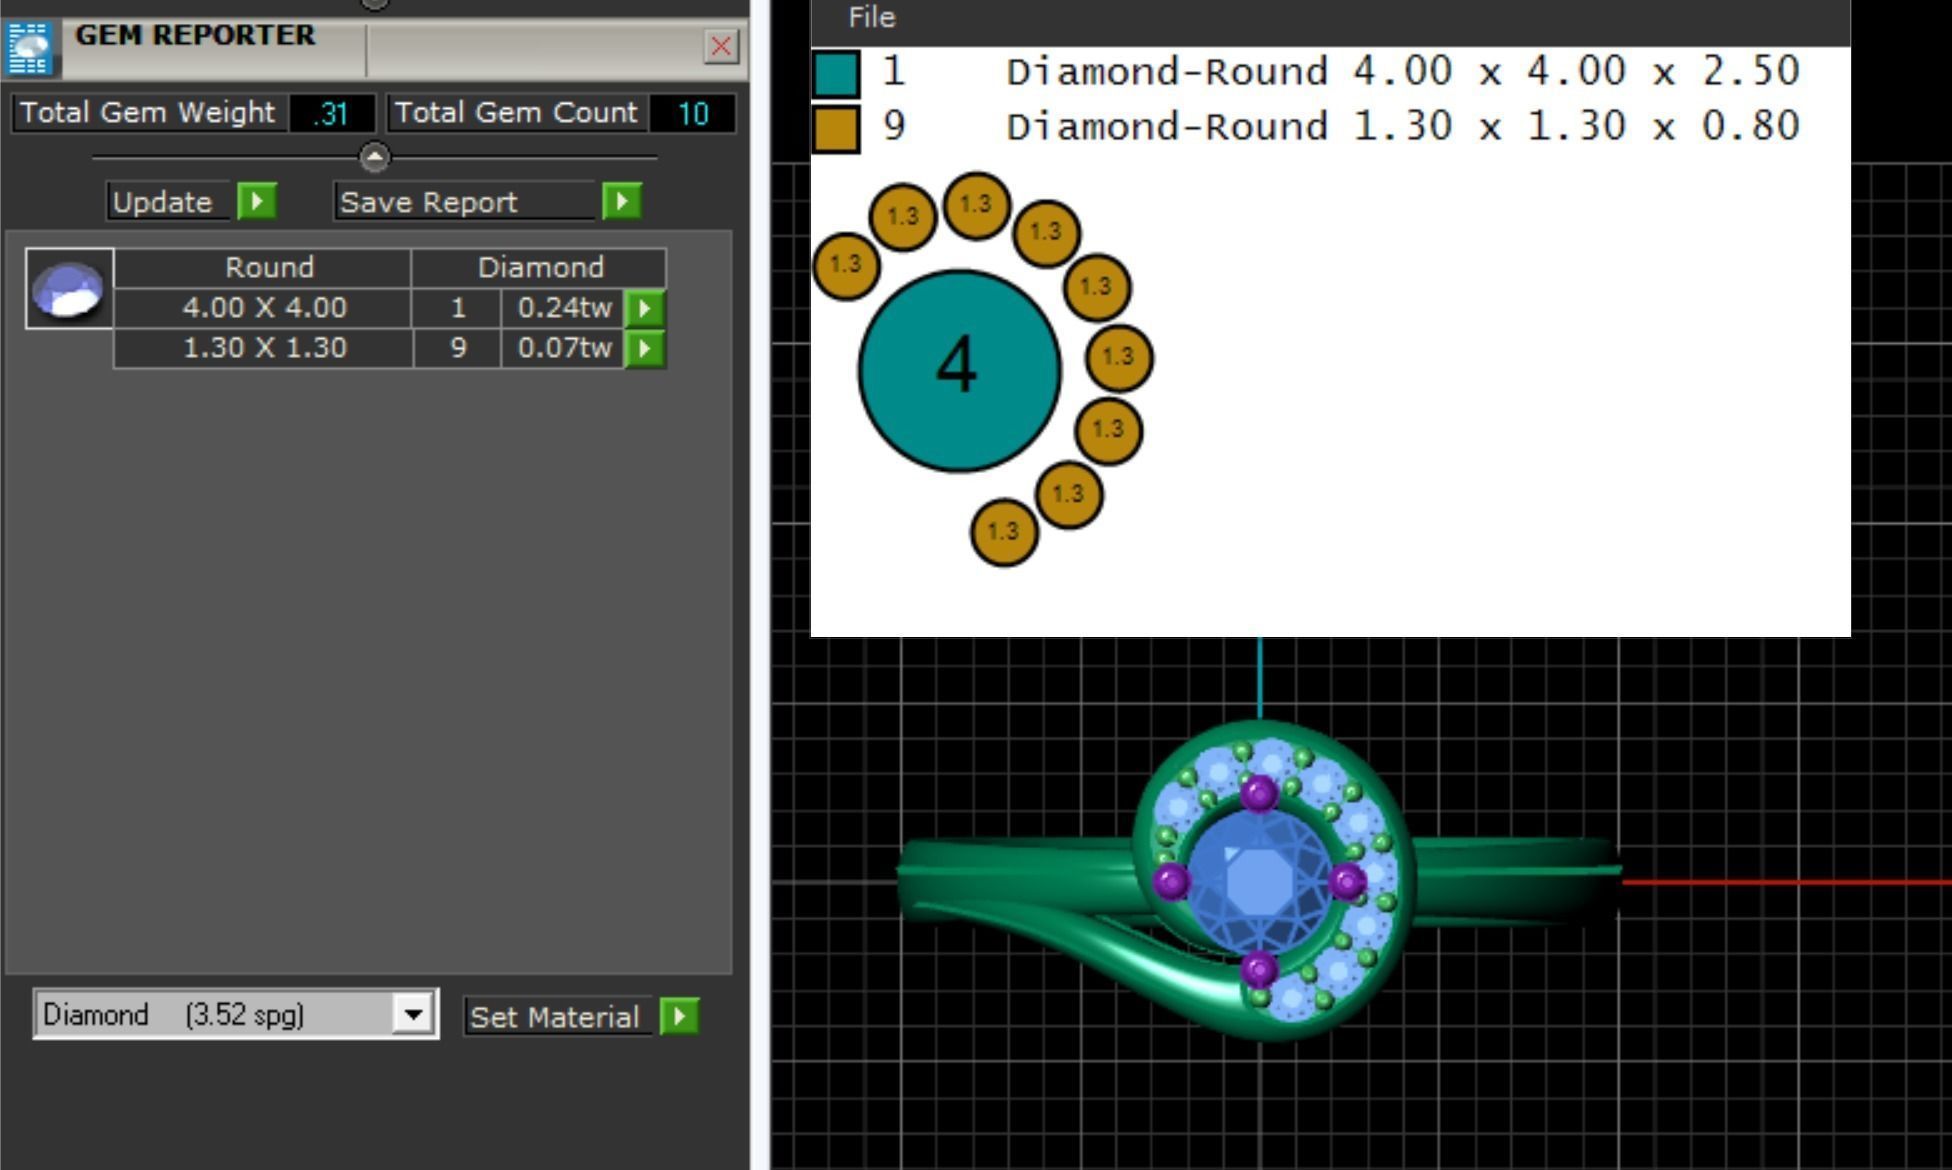
Task: Click green arrow next to Set Material
Action: pyautogui.click(x=679, y=1016)
